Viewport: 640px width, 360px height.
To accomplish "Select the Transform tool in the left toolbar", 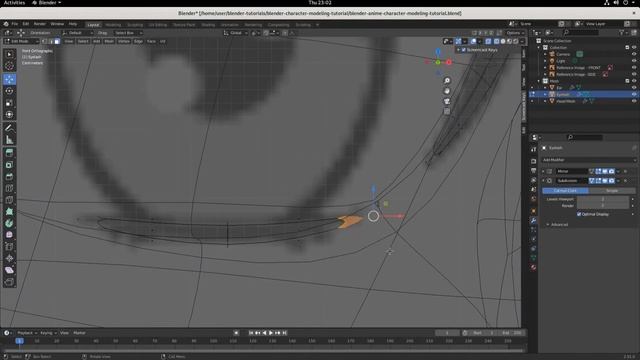I will 9,115.
